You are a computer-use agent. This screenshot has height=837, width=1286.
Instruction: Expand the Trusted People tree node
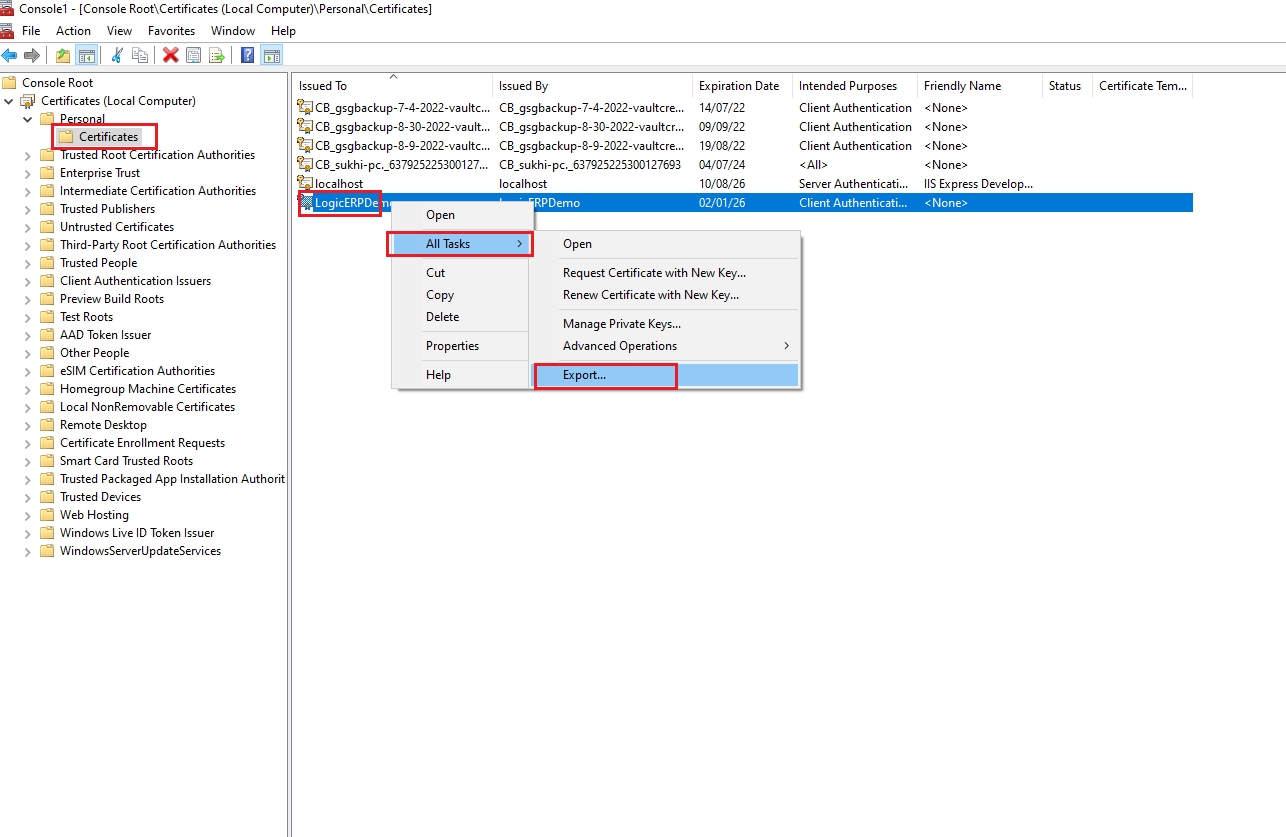(x=28, y=263)
